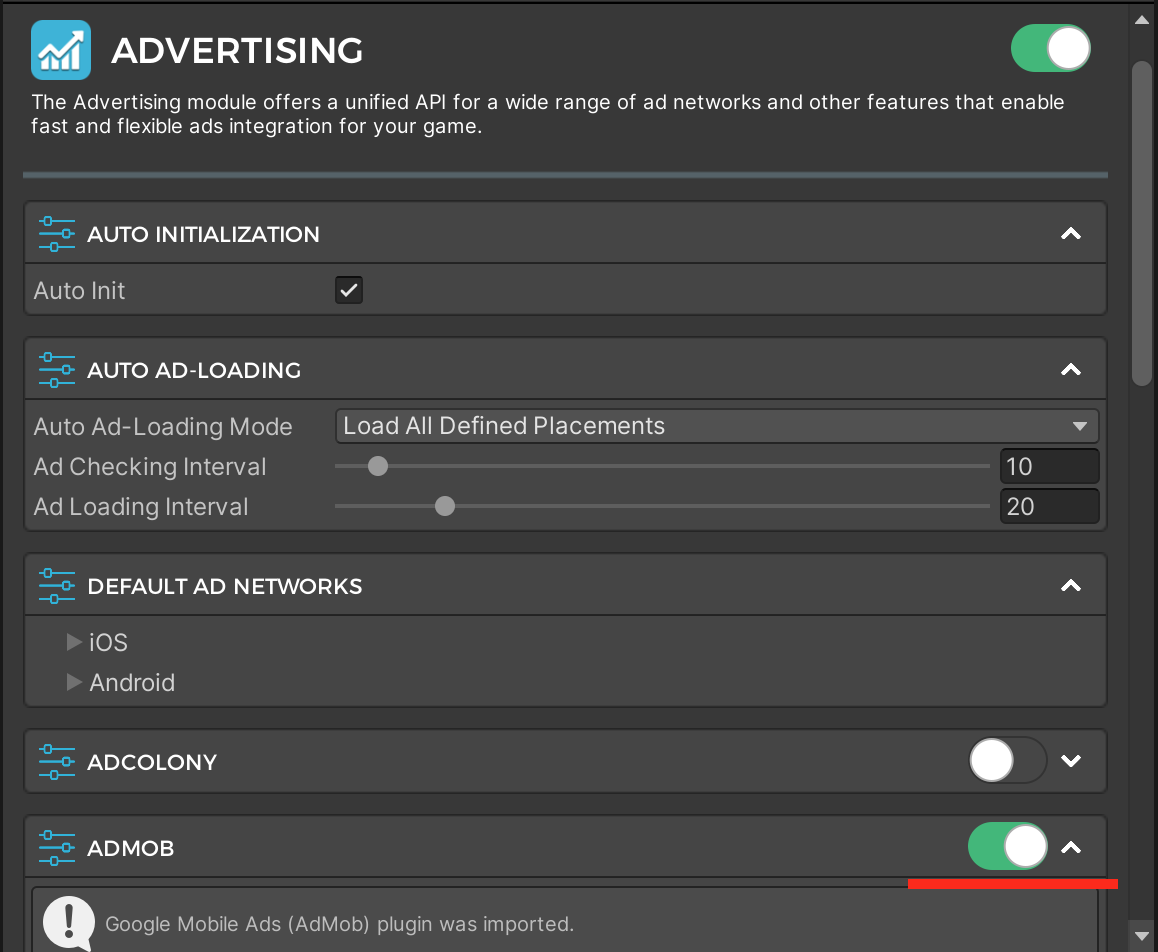Click the AdMob plugin info exclamation icon
This screenshot has height=952, width=1158.
pyautogui.click(x=69, y=922)
